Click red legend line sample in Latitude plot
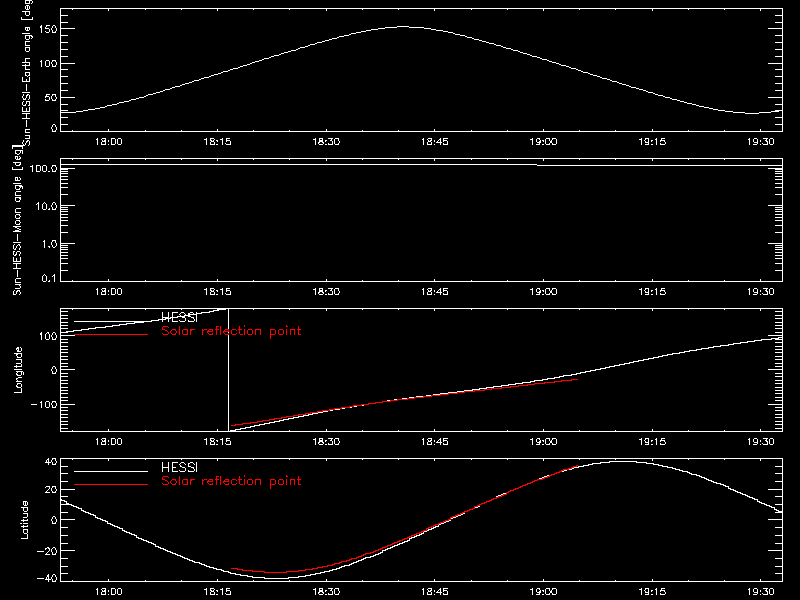800x600 pixels. pyautogui.click(x=111, y=484)
